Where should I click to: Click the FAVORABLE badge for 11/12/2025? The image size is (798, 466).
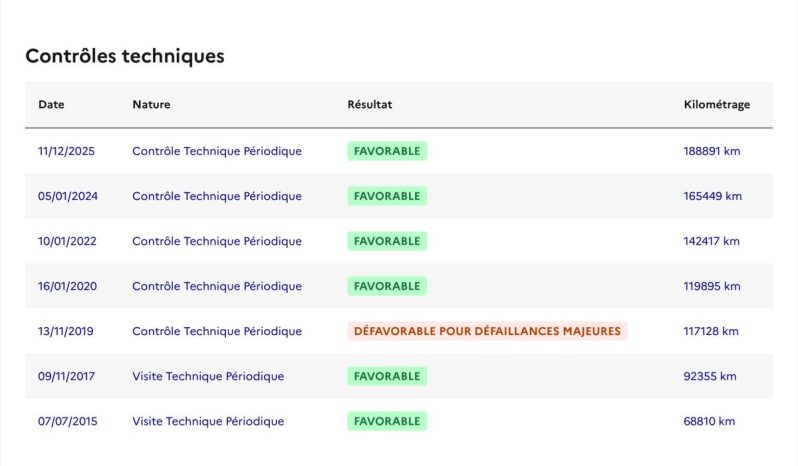click(387, 151)
